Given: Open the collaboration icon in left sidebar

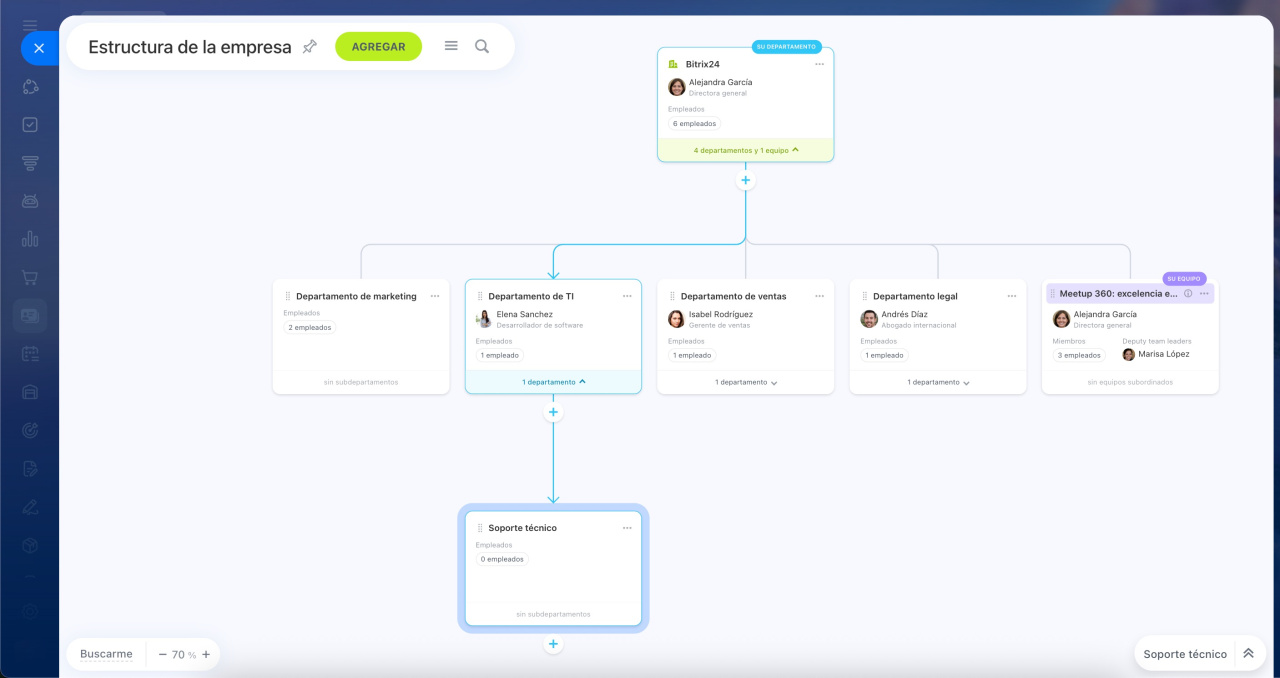Looking at the screenshot, I should (x=30, y=87).
